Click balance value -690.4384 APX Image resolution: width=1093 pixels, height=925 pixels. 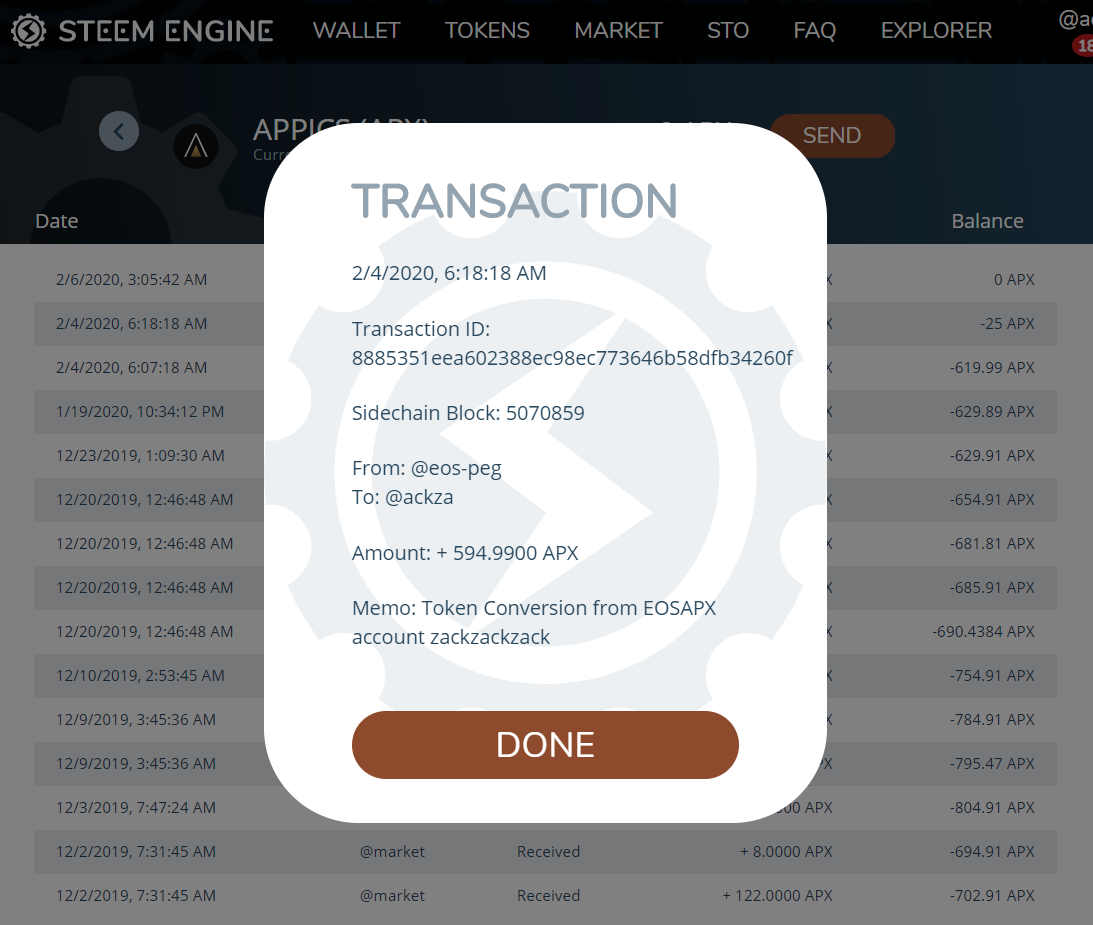pos(984,632)
